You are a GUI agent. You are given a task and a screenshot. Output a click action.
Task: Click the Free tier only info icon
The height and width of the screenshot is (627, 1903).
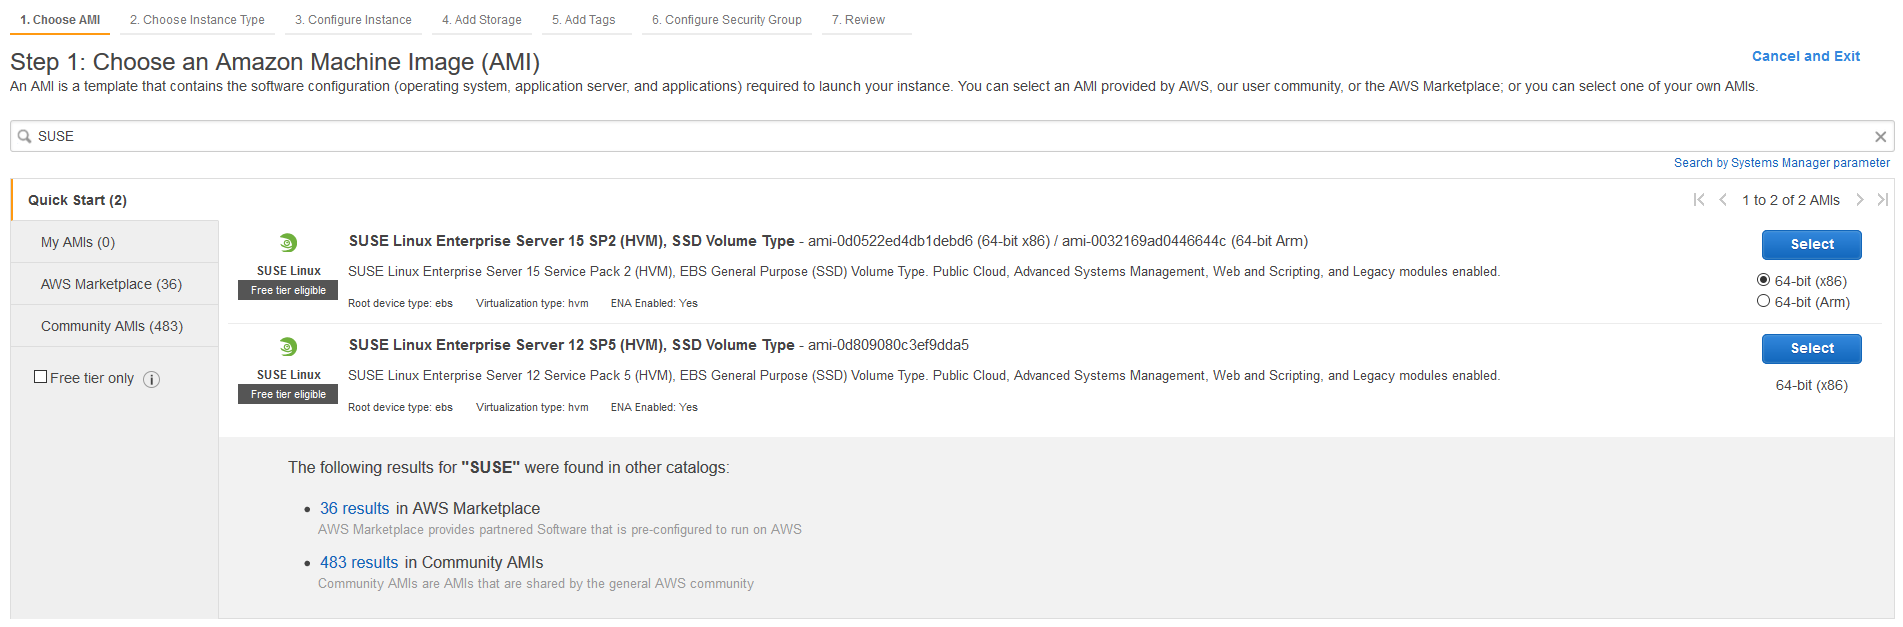(x=152, y=379)
